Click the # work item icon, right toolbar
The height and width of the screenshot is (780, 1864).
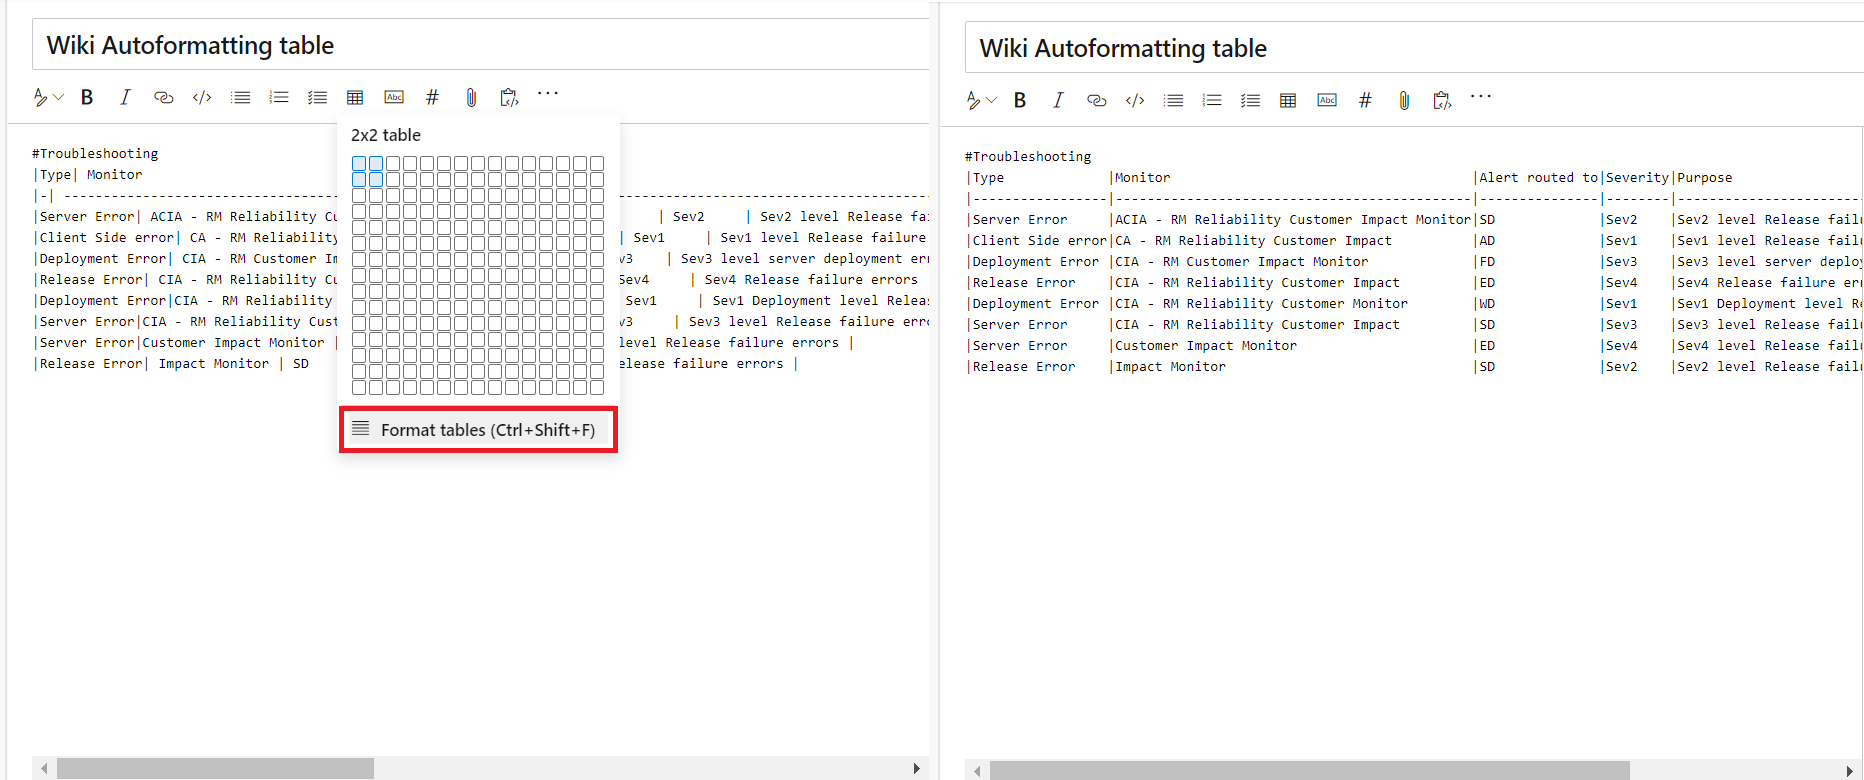point(1365,100)
